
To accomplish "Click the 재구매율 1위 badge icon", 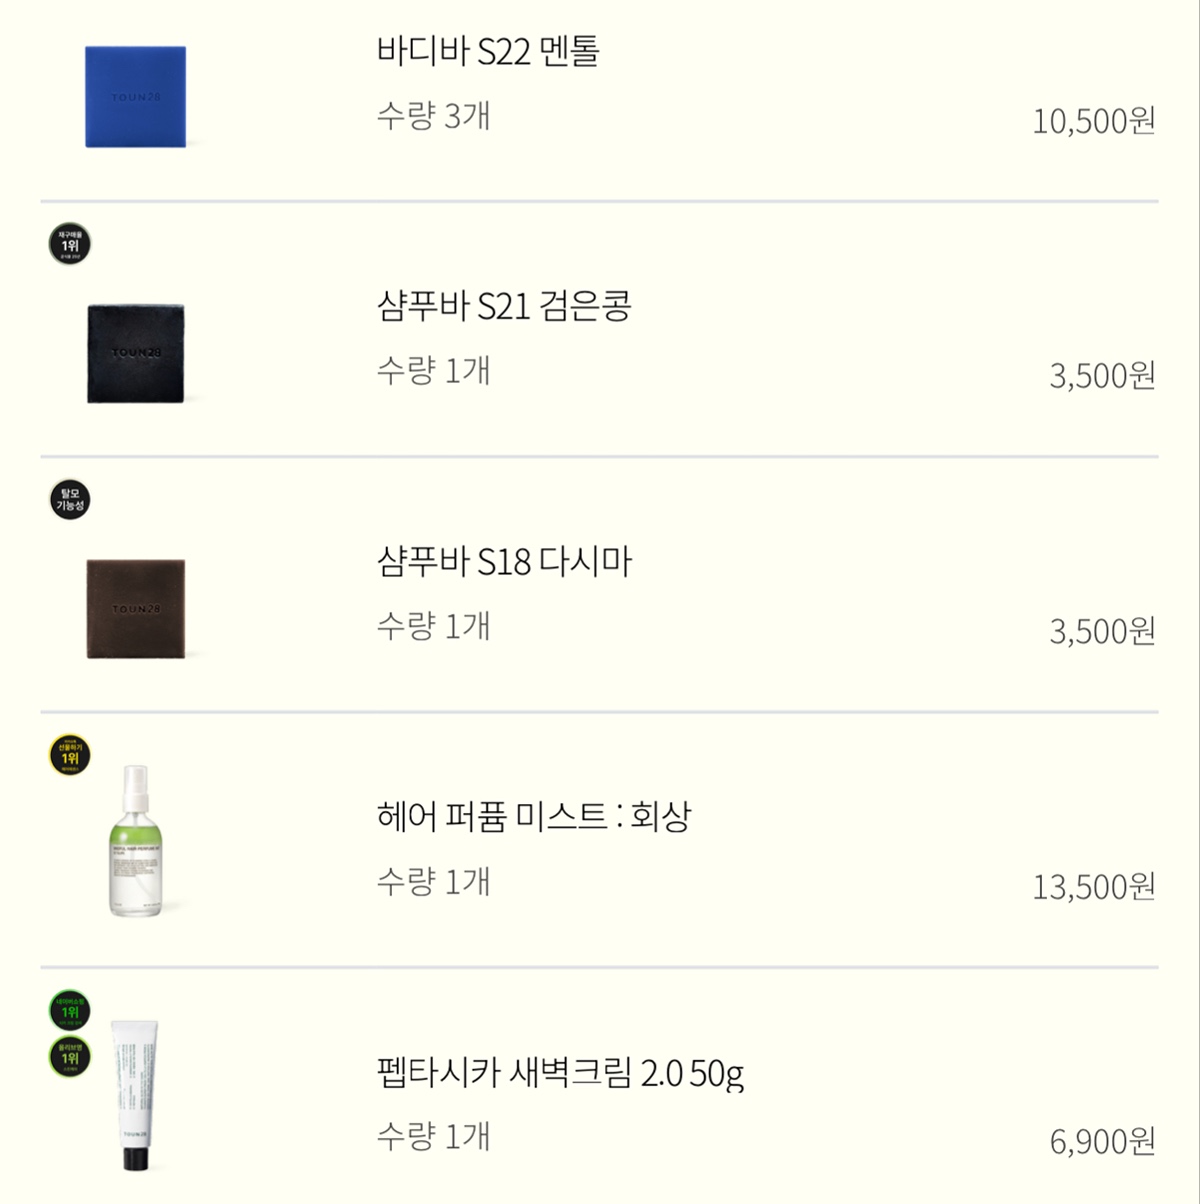I will [70, 244].
